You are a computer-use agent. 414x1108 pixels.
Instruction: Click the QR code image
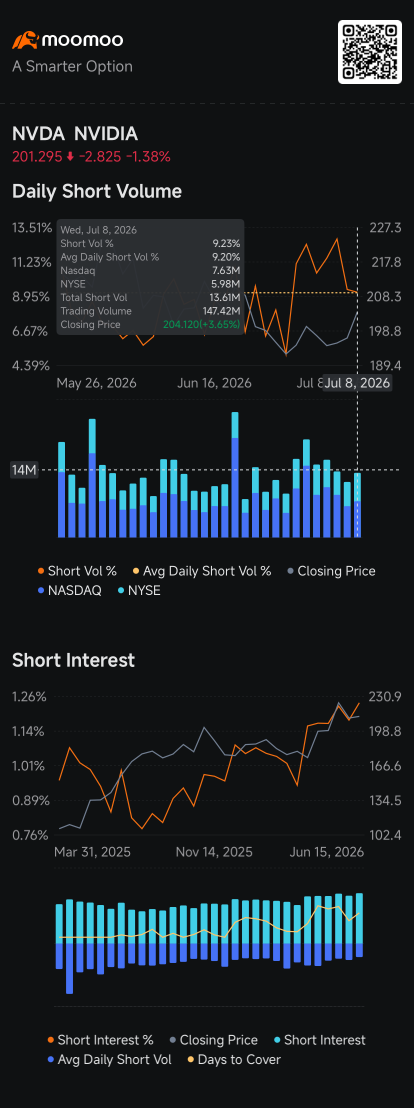click(369, 52)
